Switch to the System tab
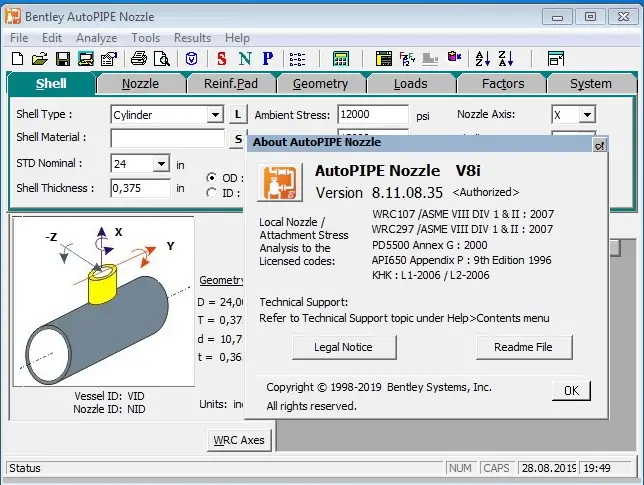Image resolution: width=644 pixels, height=485 pixels. coord(591,83)
